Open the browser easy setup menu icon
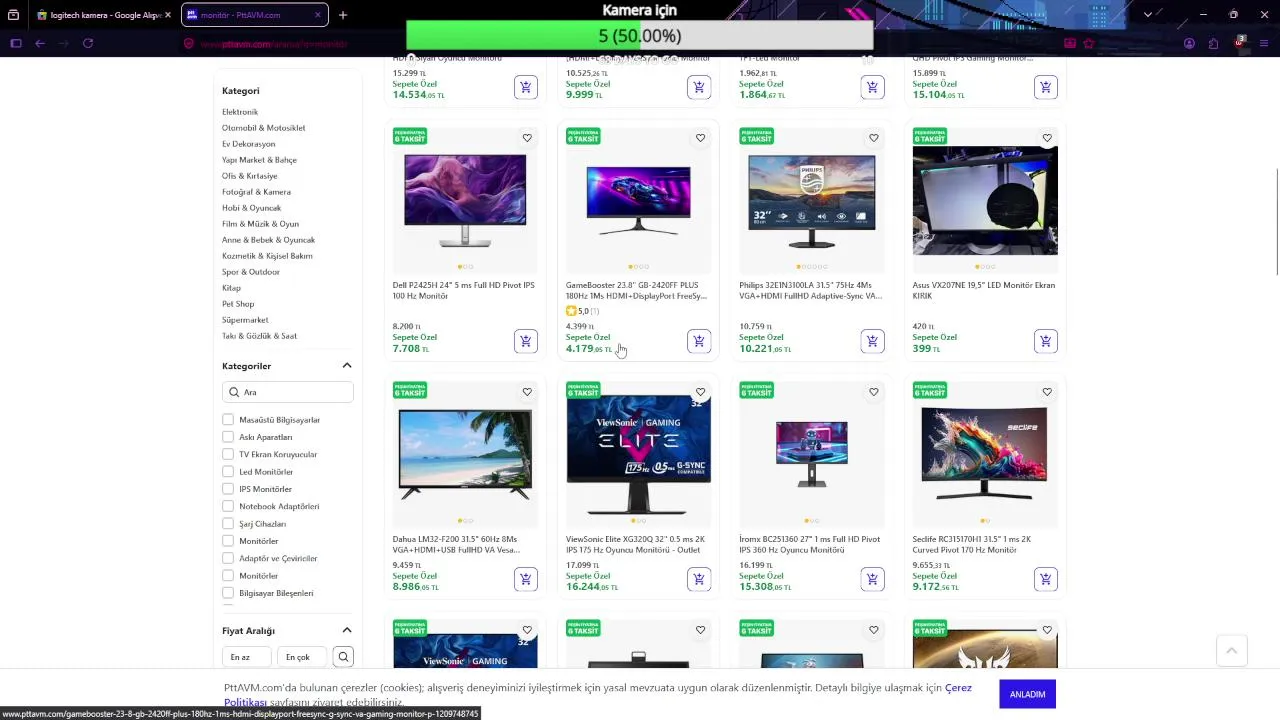Viewport: 1280px width, 720px height. 1264,43
